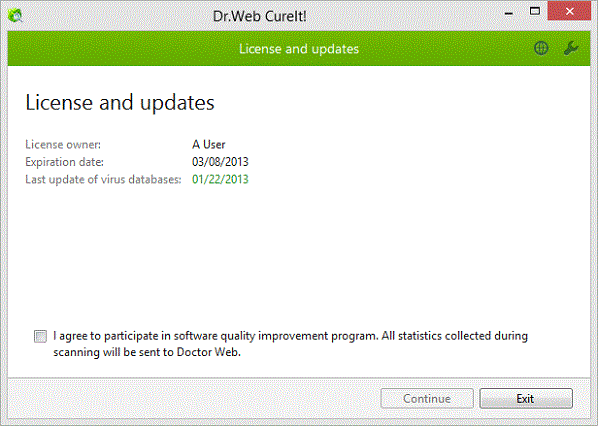The image size is (598, 426).
Task: Click Last update of virus databases label
Action: (103, 180)
